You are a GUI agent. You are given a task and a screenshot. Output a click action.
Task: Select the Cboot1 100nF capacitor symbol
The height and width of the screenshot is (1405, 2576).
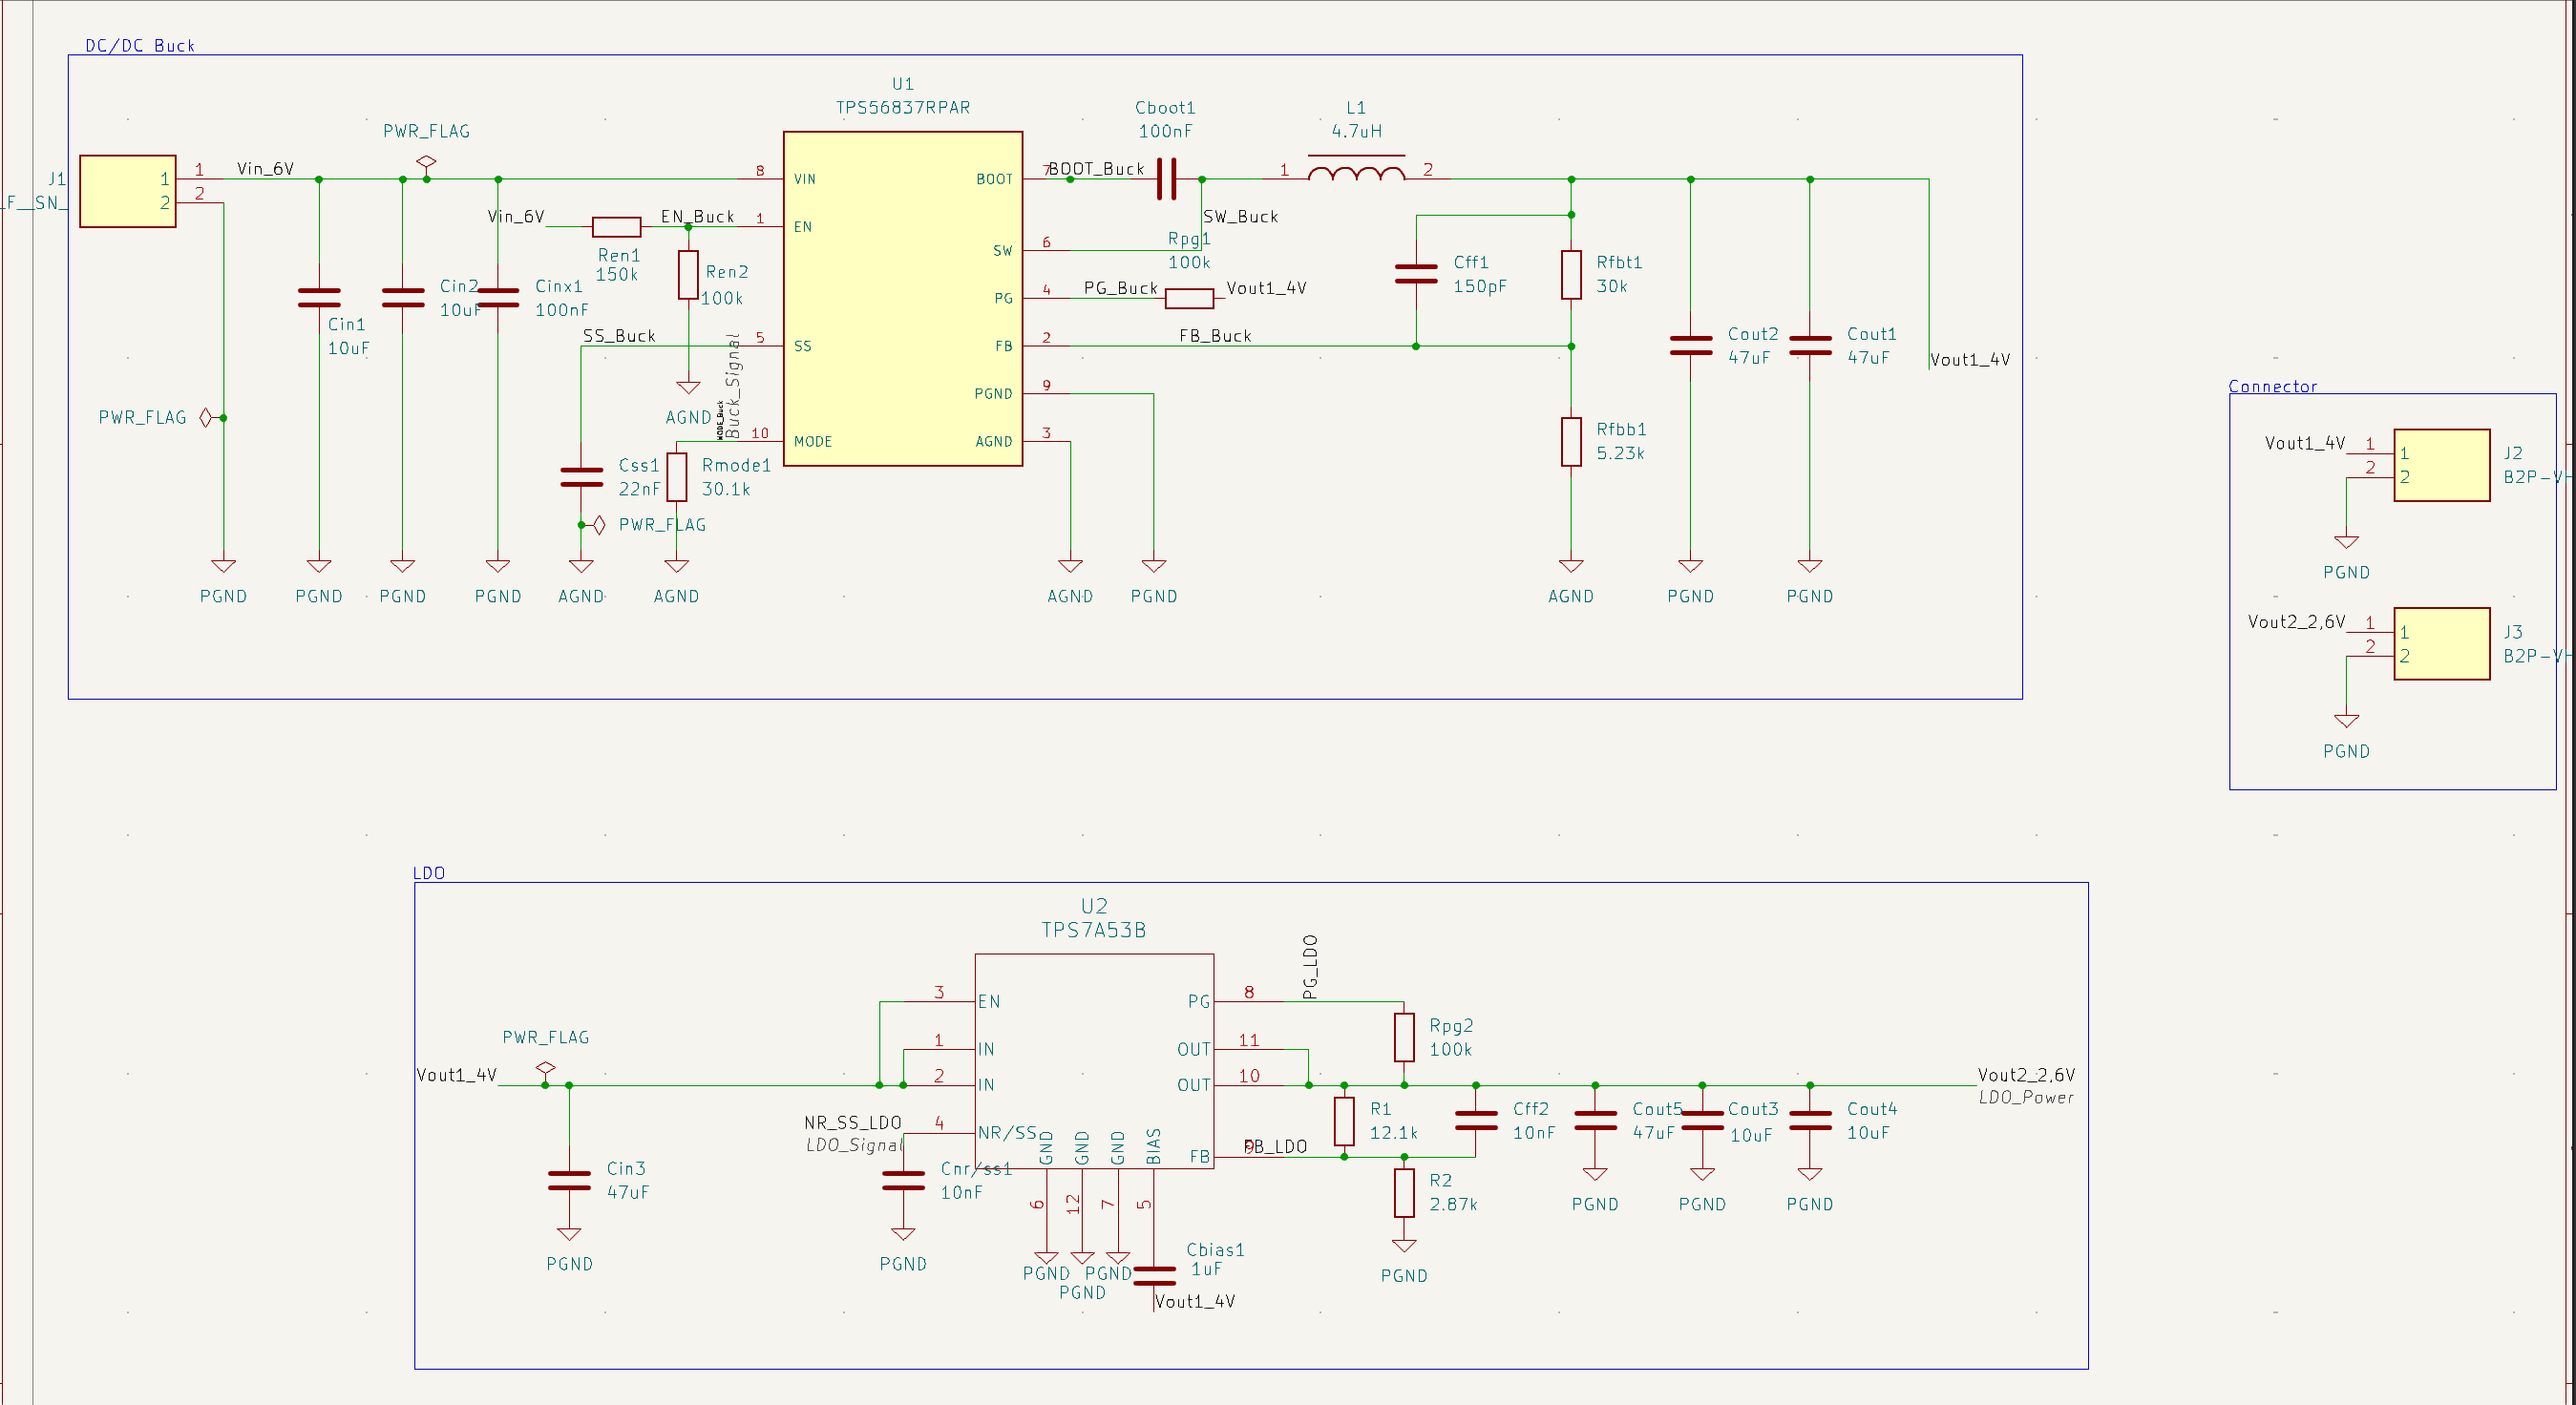(x=1166, y=179)
